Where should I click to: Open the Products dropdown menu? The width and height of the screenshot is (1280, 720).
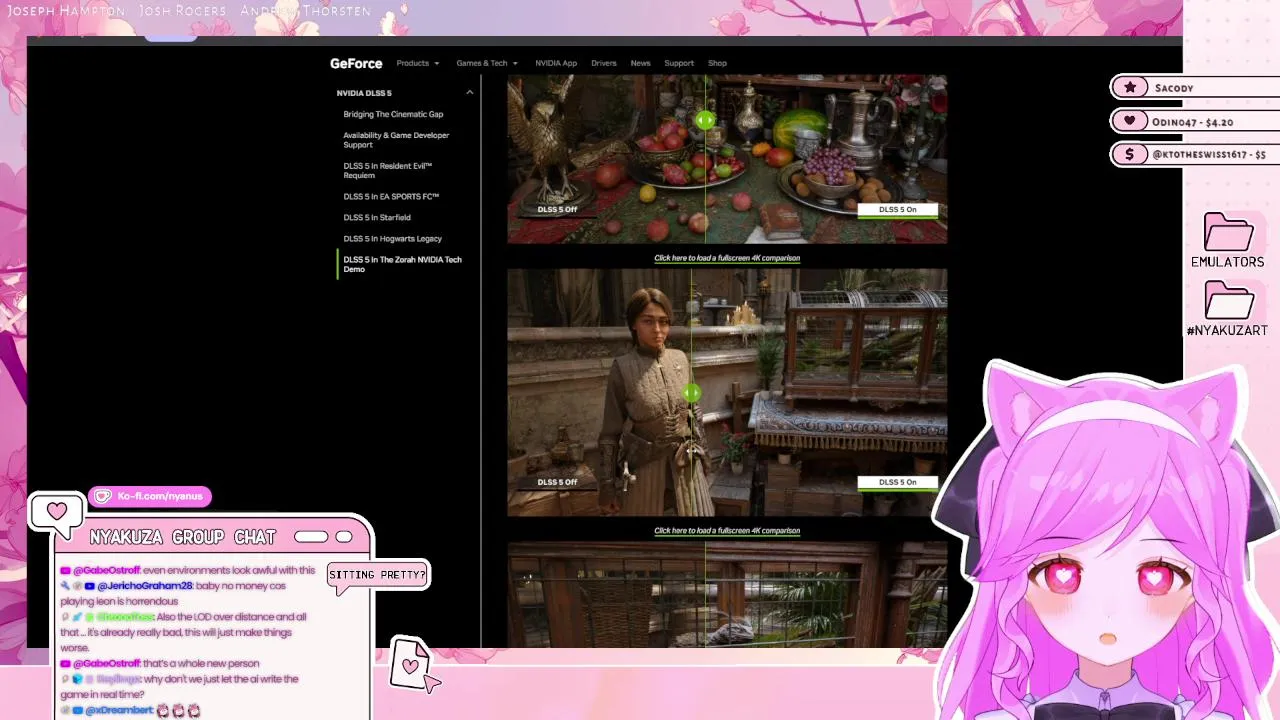(417, 63)
